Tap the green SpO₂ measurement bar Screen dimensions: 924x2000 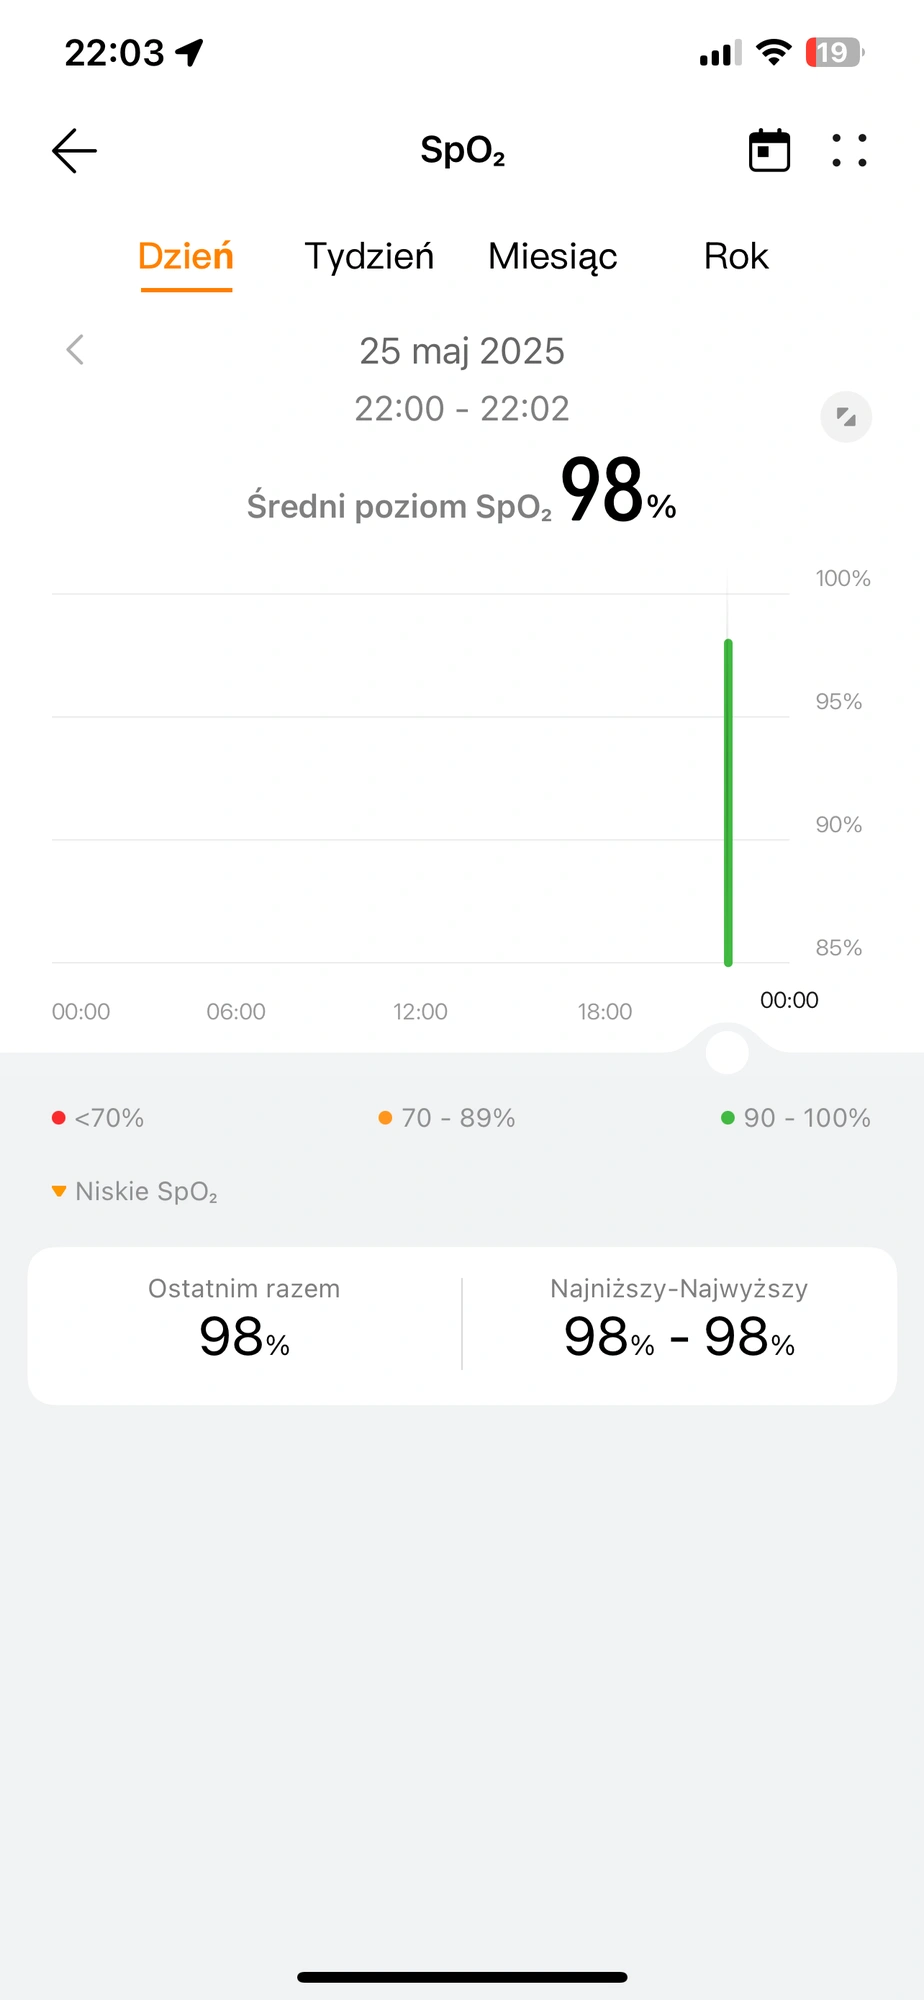coord(728,802)
